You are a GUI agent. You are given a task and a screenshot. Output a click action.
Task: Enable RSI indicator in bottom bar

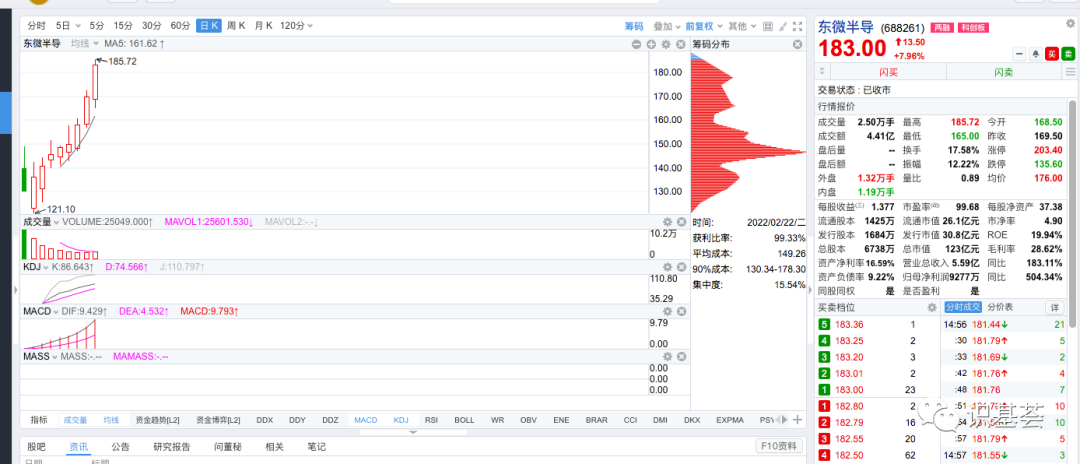(x=431, y=419)
